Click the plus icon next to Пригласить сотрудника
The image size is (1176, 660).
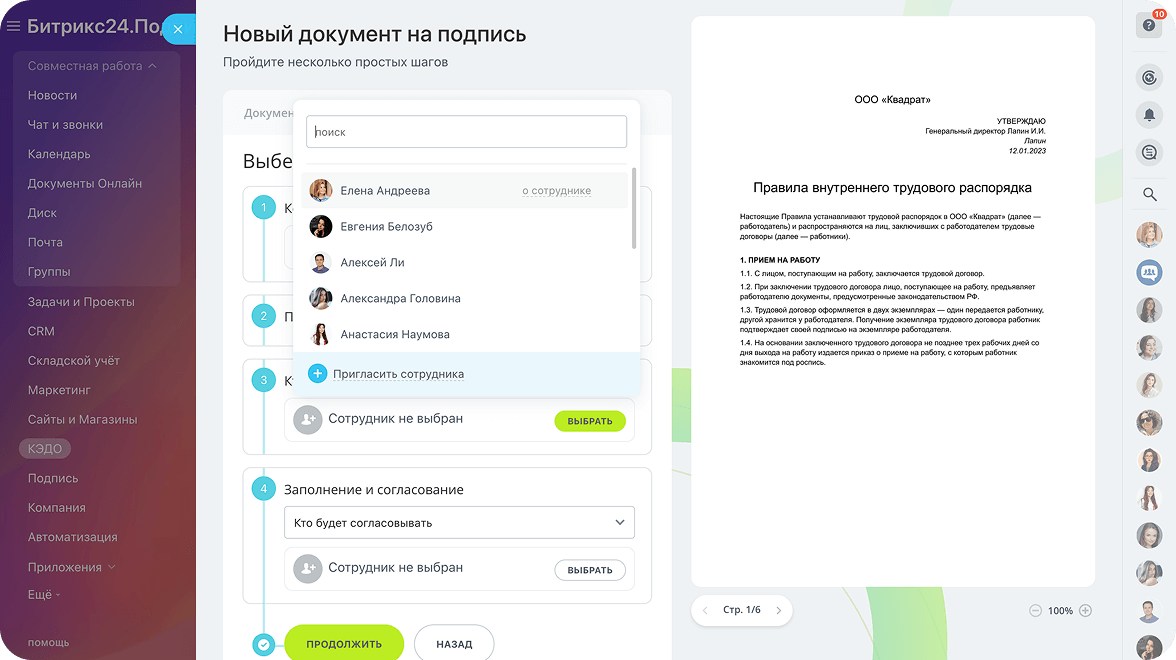coord(317,374)
